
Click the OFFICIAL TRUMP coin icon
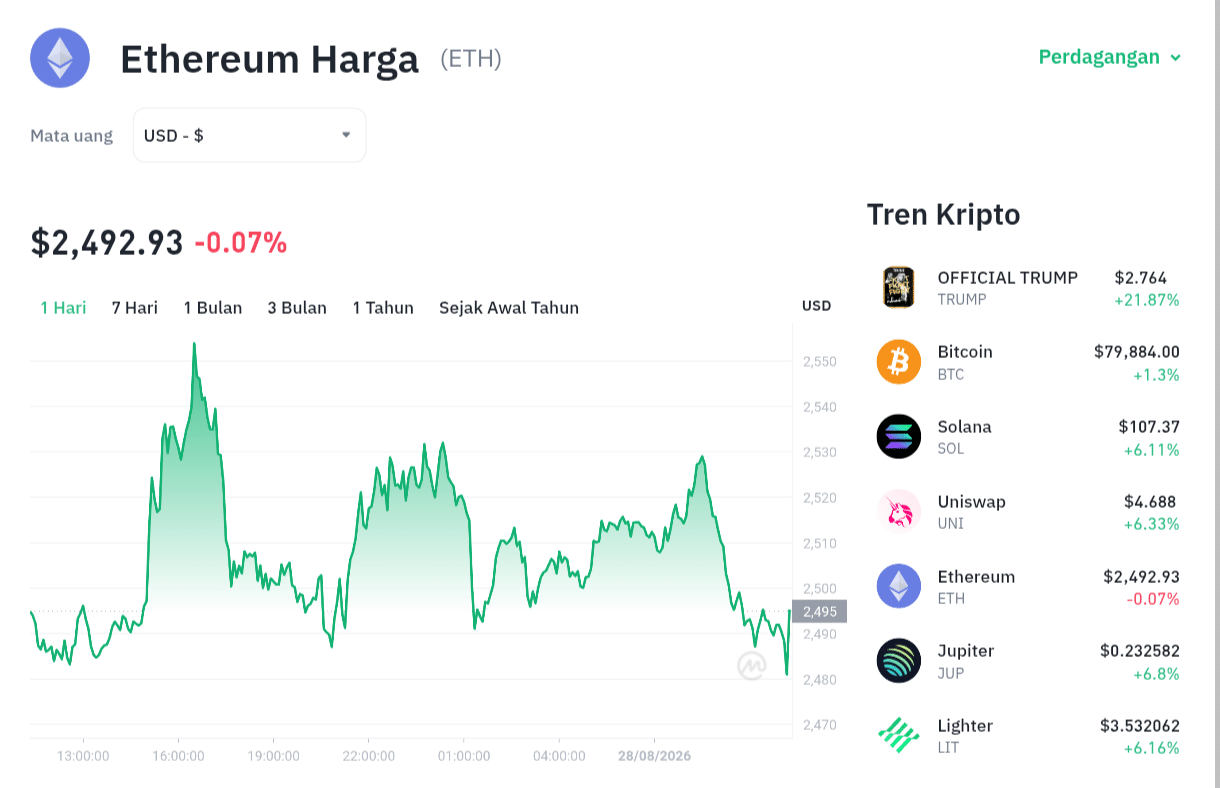click(x=899, y=287)
